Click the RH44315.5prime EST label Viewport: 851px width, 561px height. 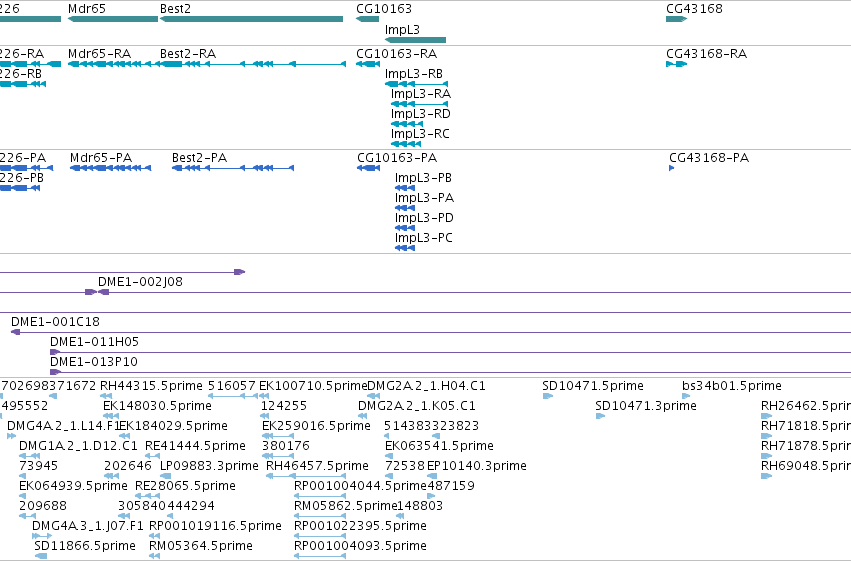pyautogui.click(x=151, y=386)
